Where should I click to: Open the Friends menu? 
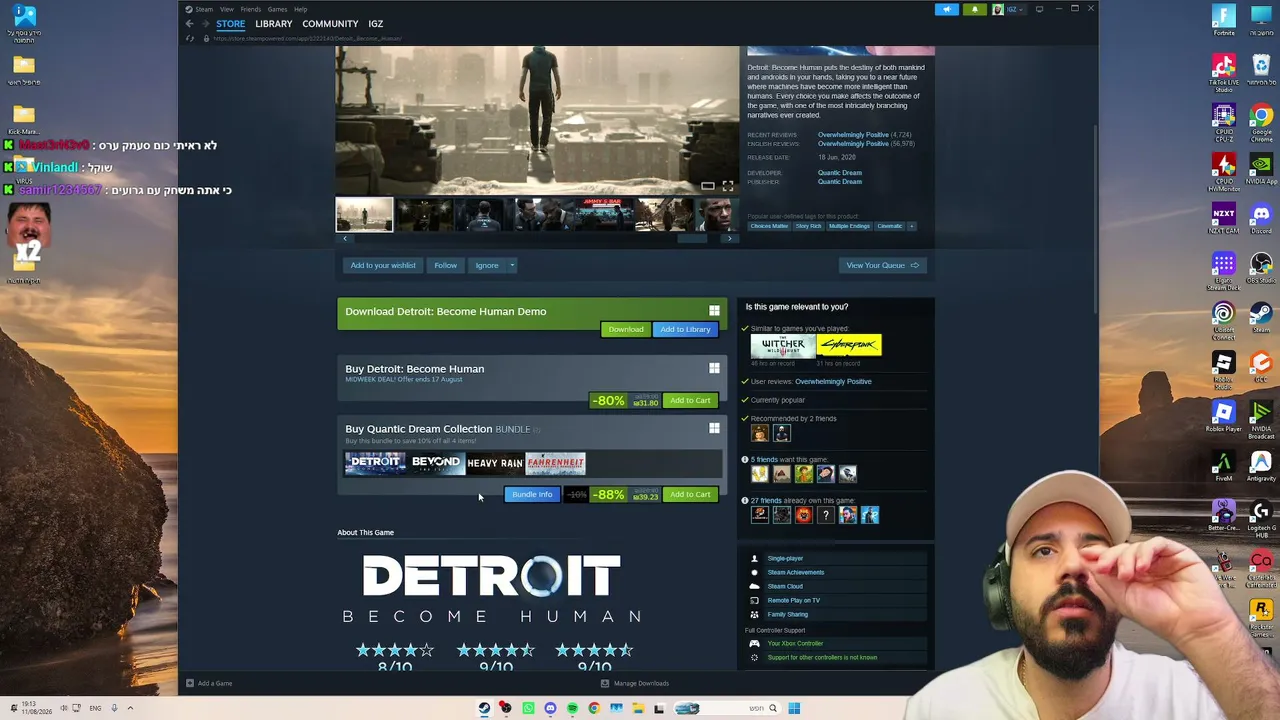250,9
